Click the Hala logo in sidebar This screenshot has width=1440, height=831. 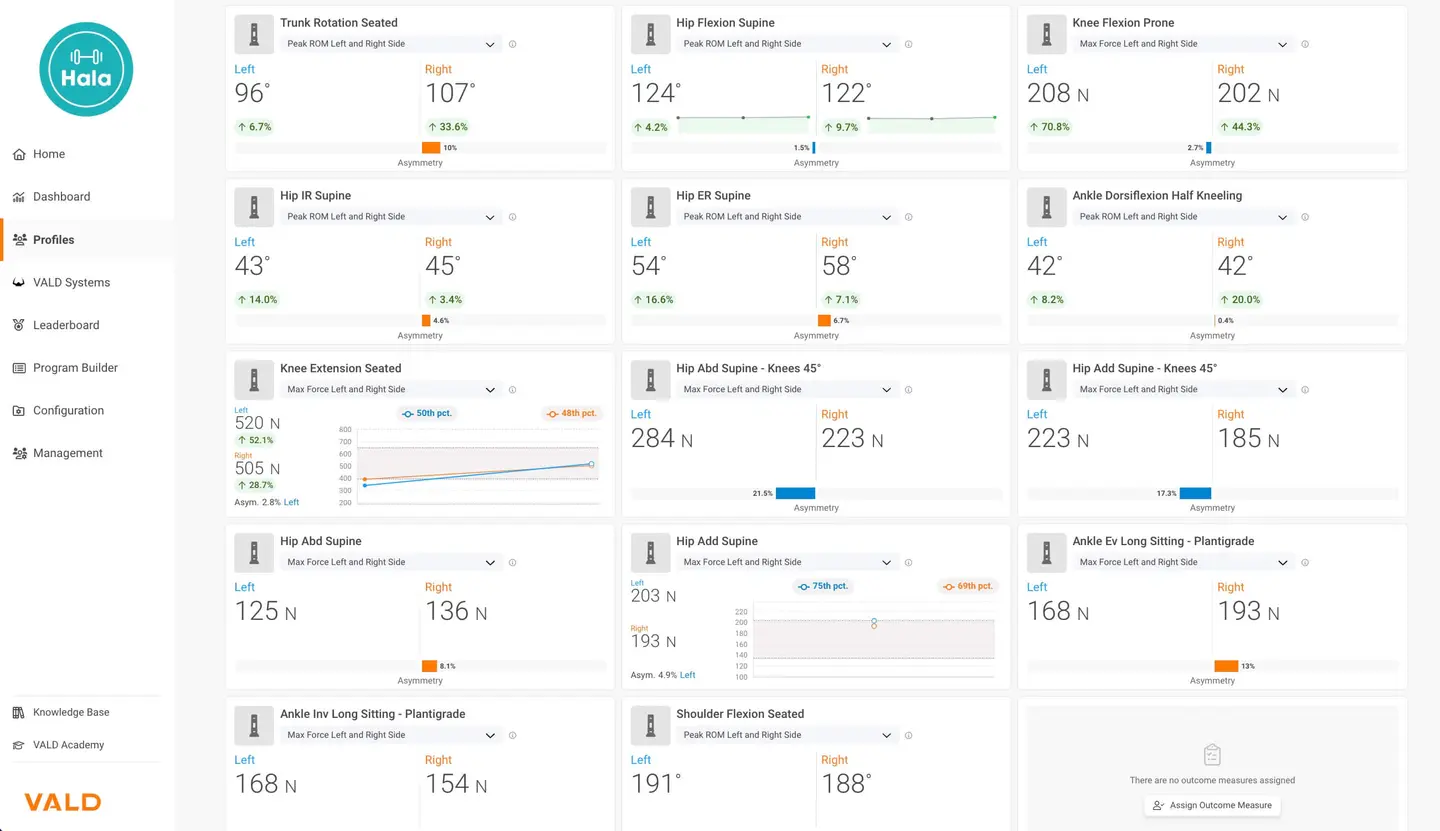pos(86,69)
